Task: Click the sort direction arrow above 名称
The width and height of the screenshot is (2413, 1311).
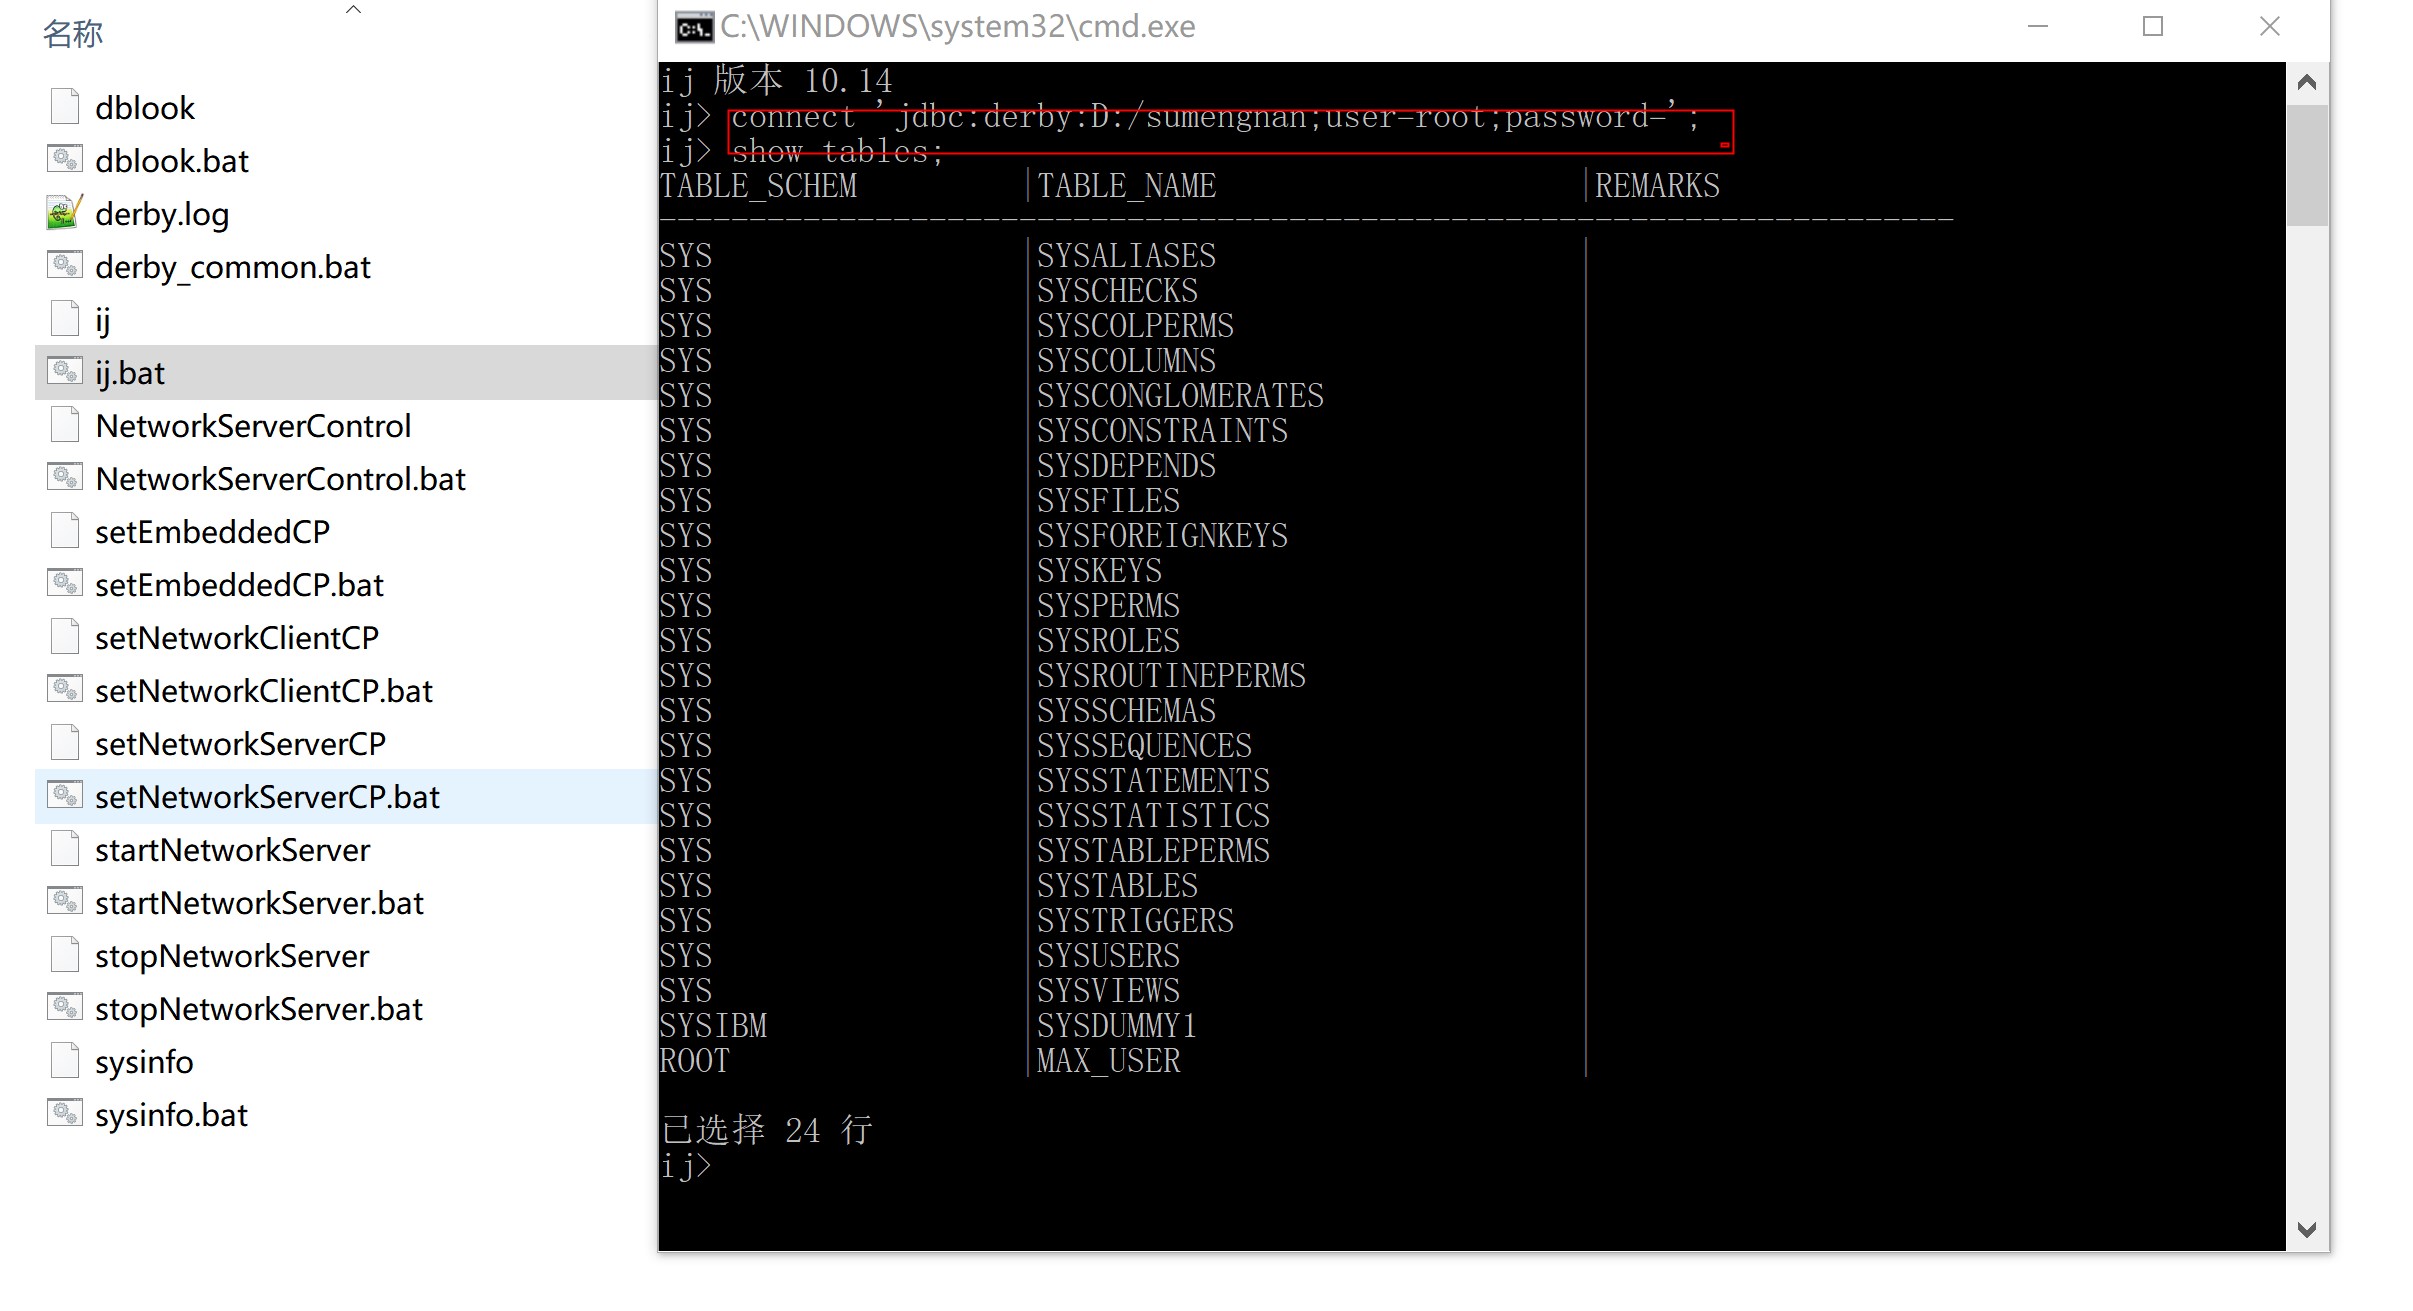Action: tap(352, 8)
